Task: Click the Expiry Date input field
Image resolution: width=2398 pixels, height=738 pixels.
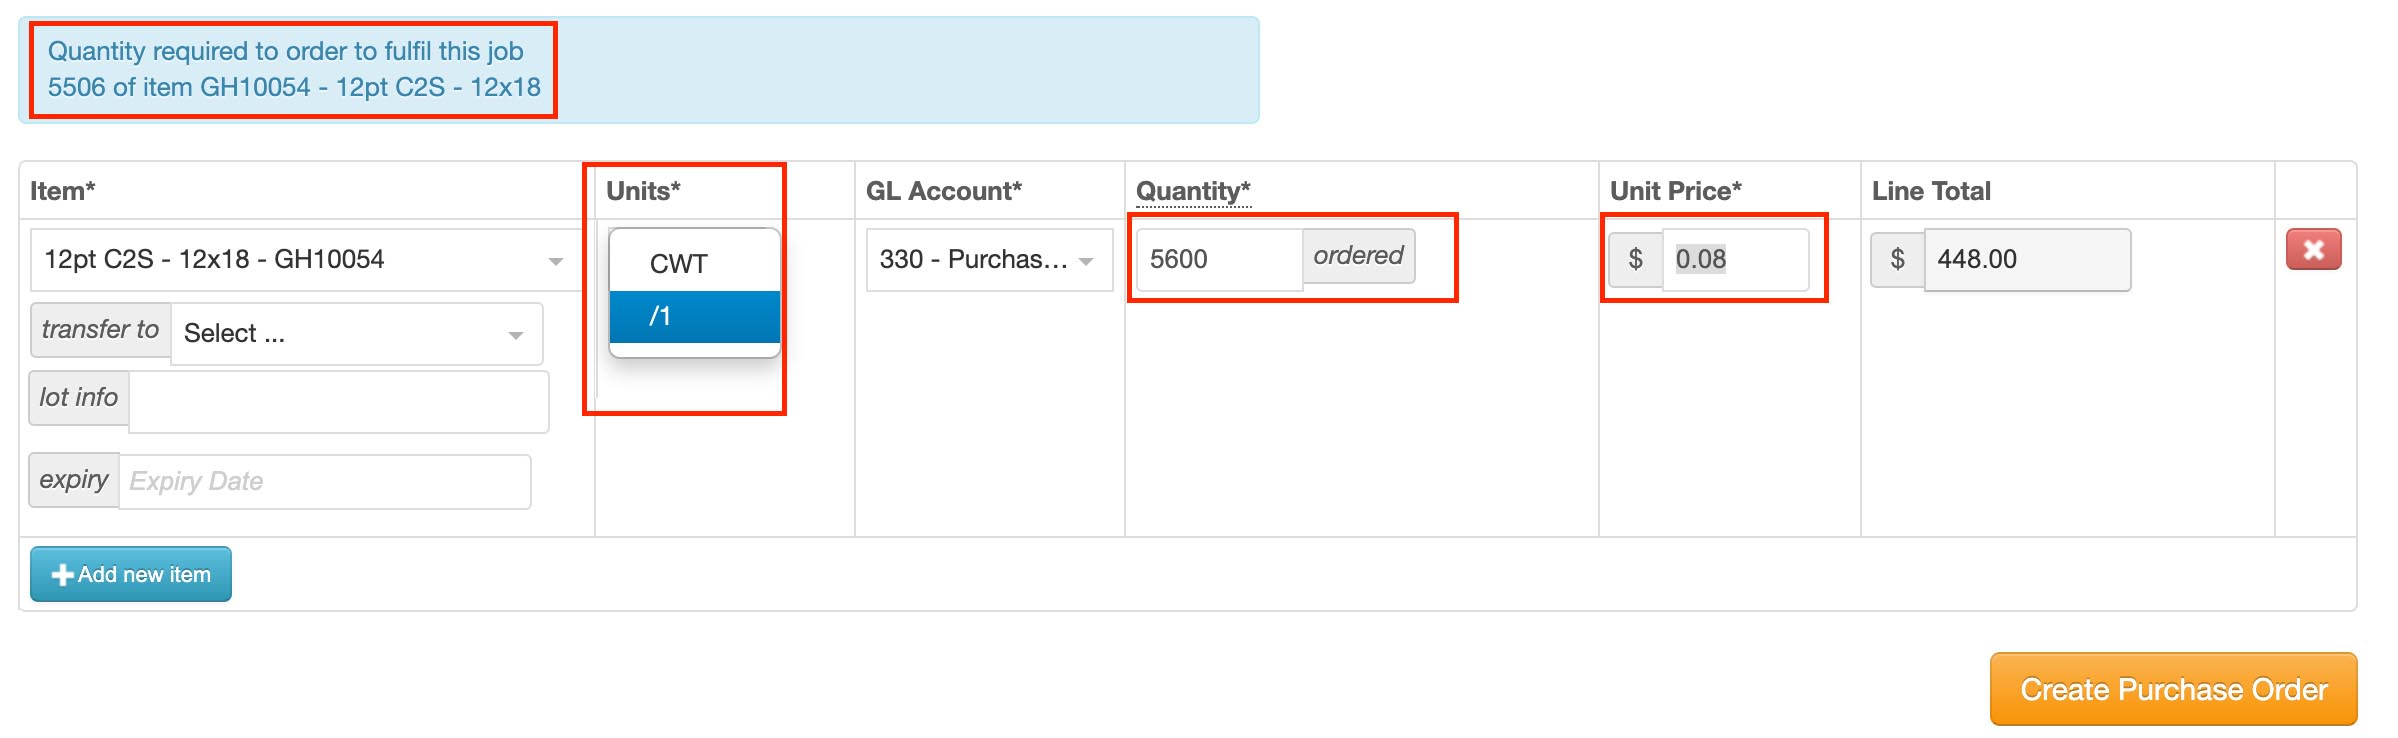Action: coord(325,482)
